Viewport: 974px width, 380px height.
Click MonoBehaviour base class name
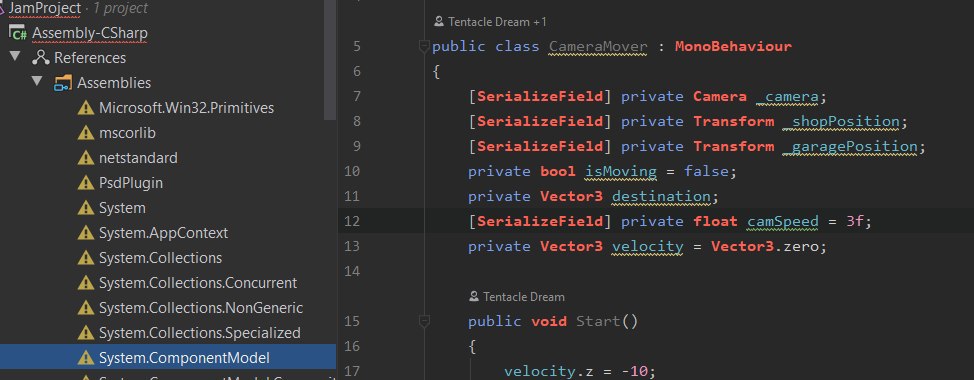click(x=734, y=47)
